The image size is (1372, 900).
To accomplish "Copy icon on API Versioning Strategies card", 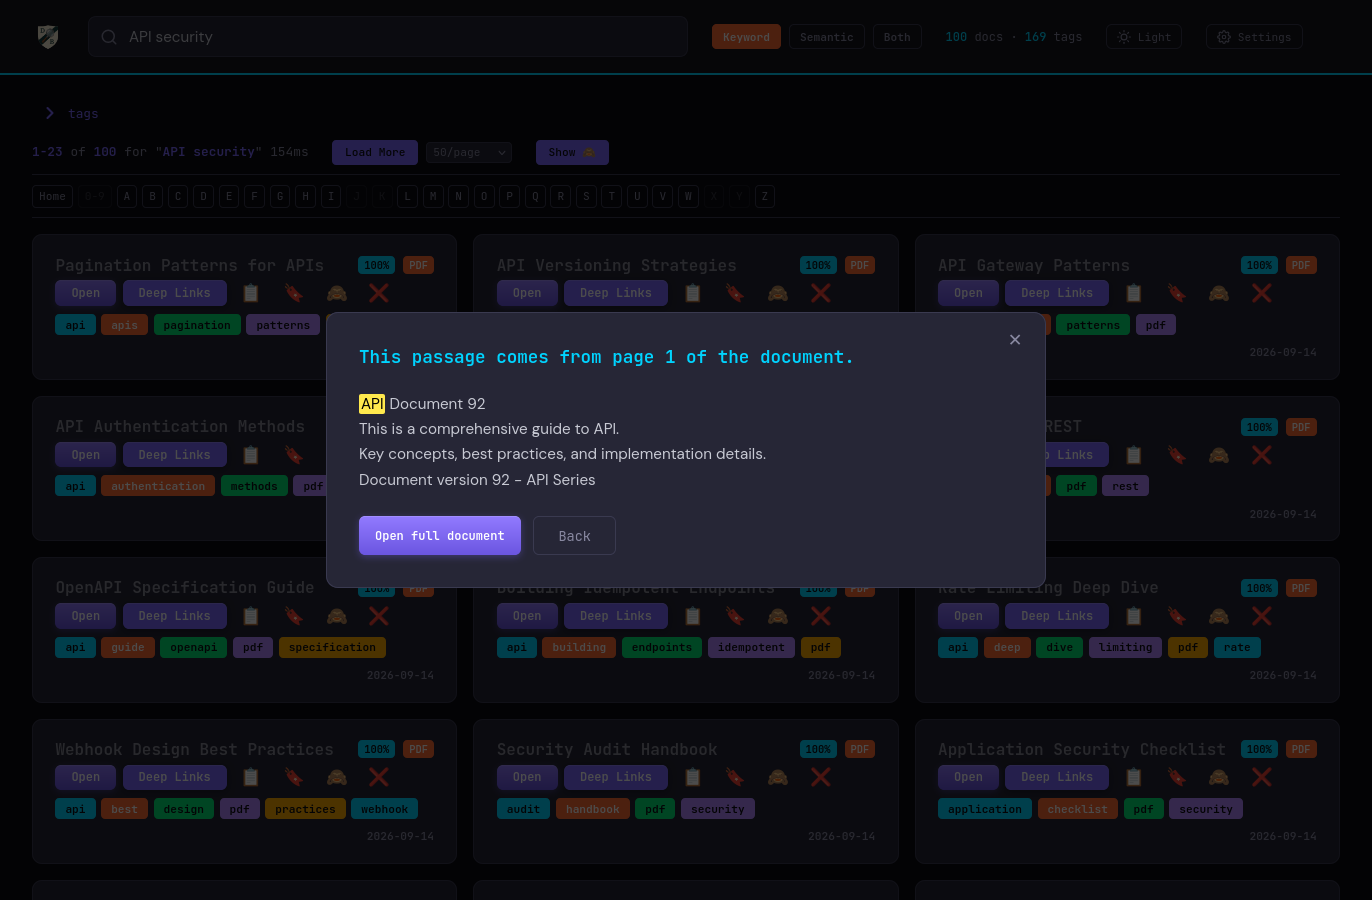I will pyautogui.click(x=692, y=293).
